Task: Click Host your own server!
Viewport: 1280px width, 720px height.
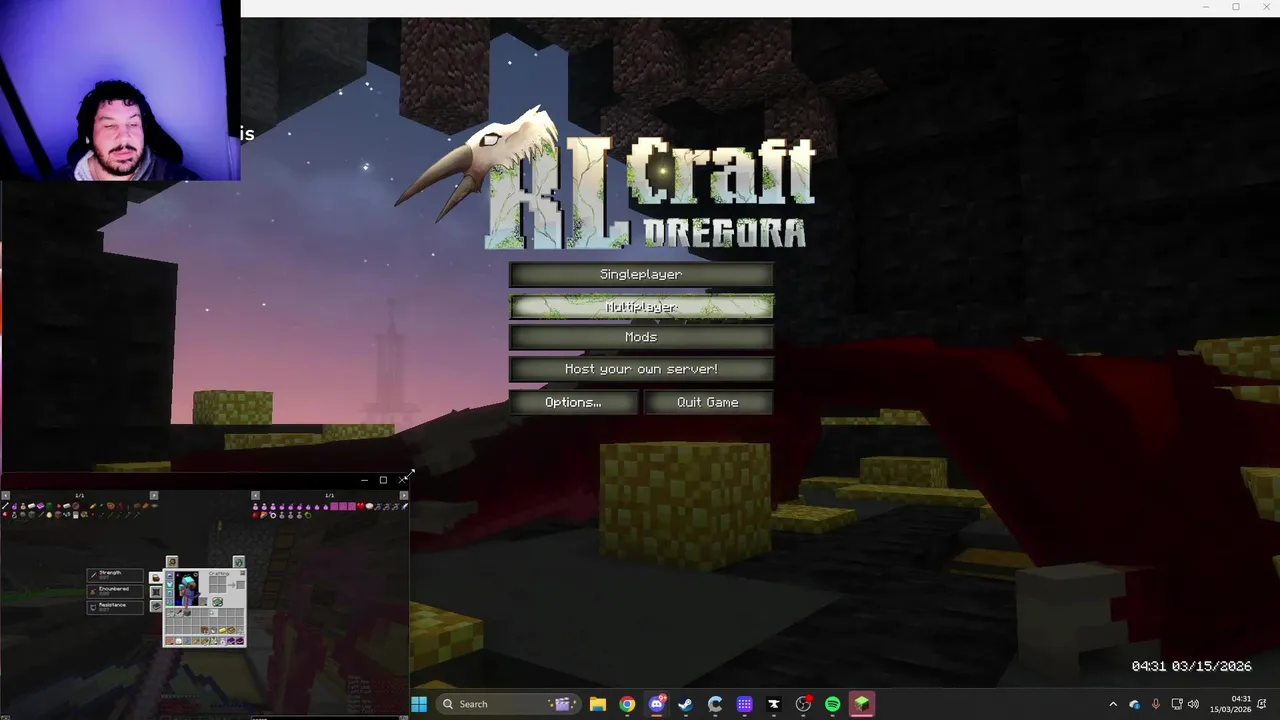Action: click(641, 369)
